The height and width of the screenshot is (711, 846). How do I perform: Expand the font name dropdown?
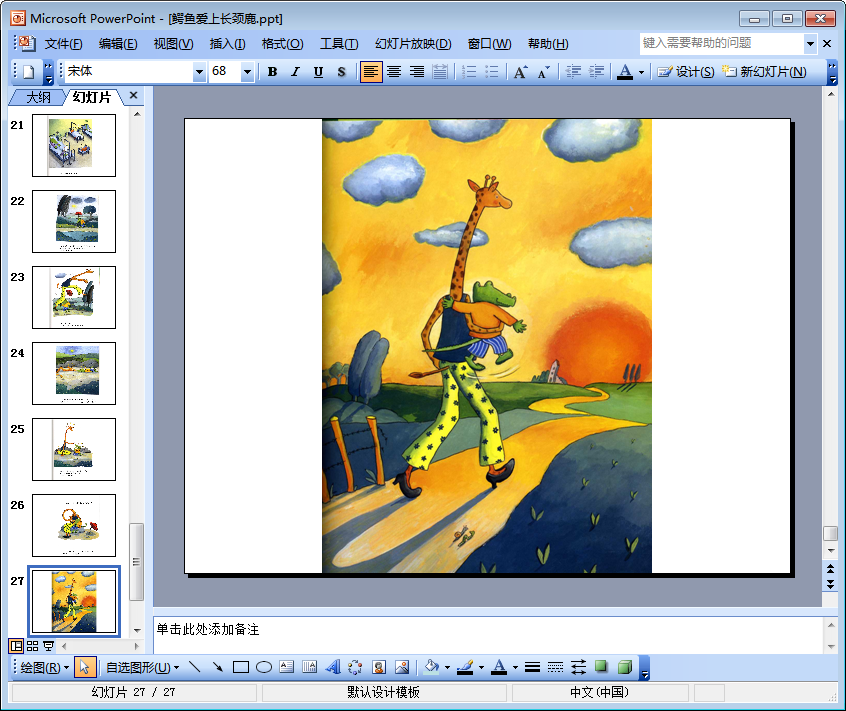199,72
